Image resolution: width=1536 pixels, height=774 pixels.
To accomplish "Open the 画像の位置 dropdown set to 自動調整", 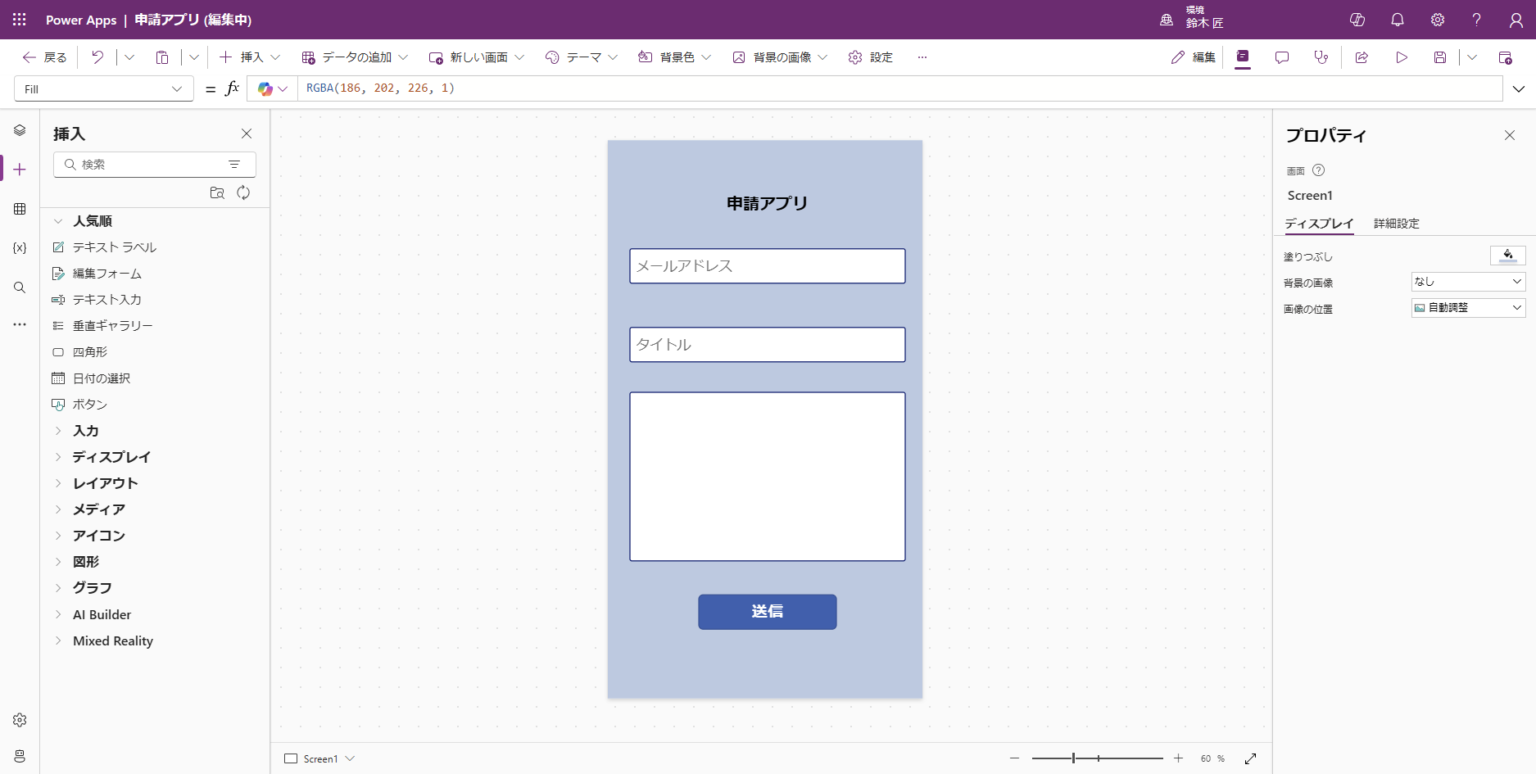I will 1467,307.
